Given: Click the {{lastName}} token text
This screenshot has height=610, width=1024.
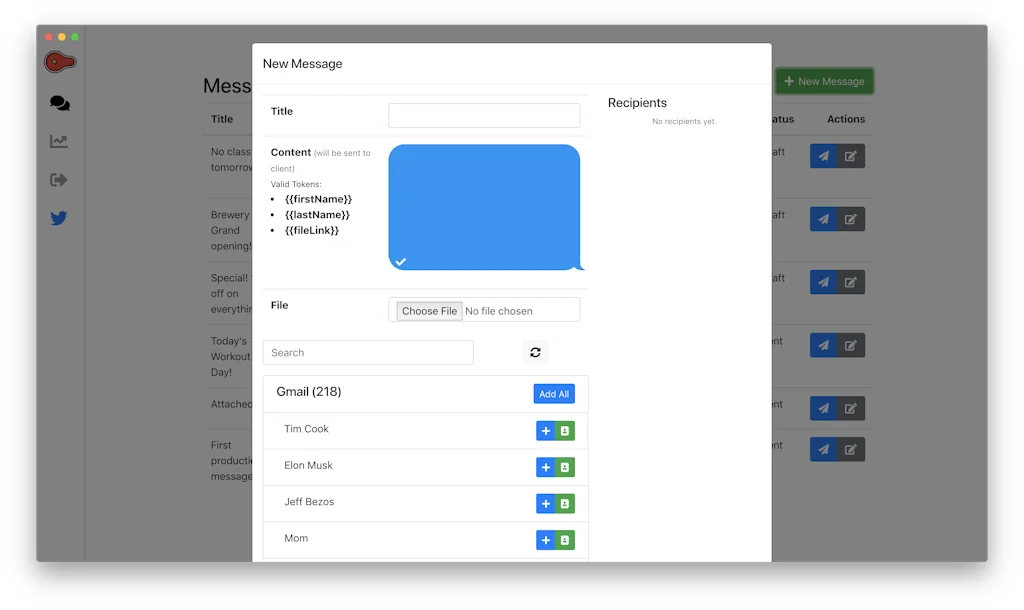Looking at the screenshot, I should tap(317, 215).
